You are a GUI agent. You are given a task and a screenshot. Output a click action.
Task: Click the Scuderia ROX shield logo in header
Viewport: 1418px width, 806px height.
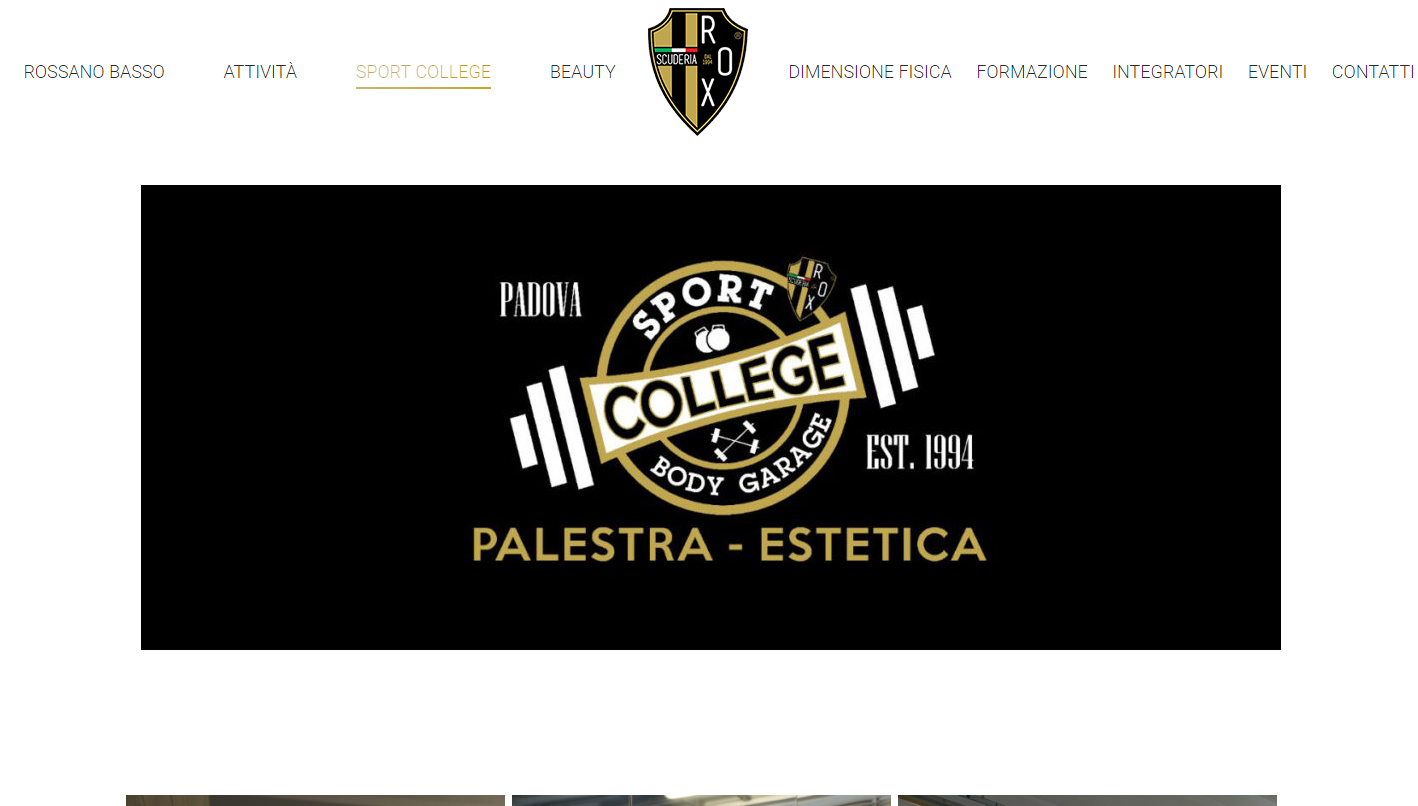[698, 71]
